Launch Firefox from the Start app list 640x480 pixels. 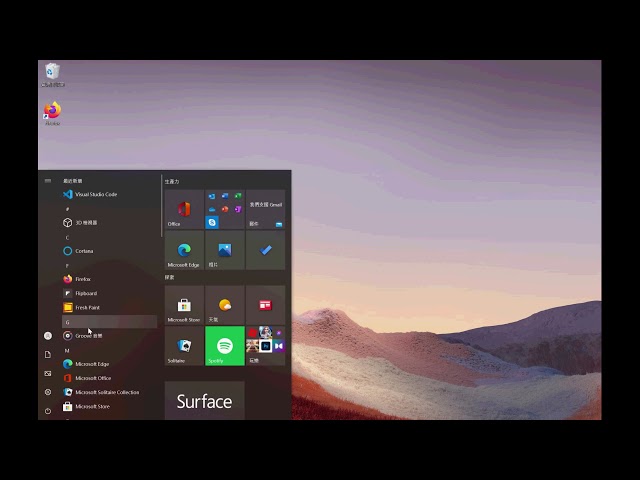109,279
